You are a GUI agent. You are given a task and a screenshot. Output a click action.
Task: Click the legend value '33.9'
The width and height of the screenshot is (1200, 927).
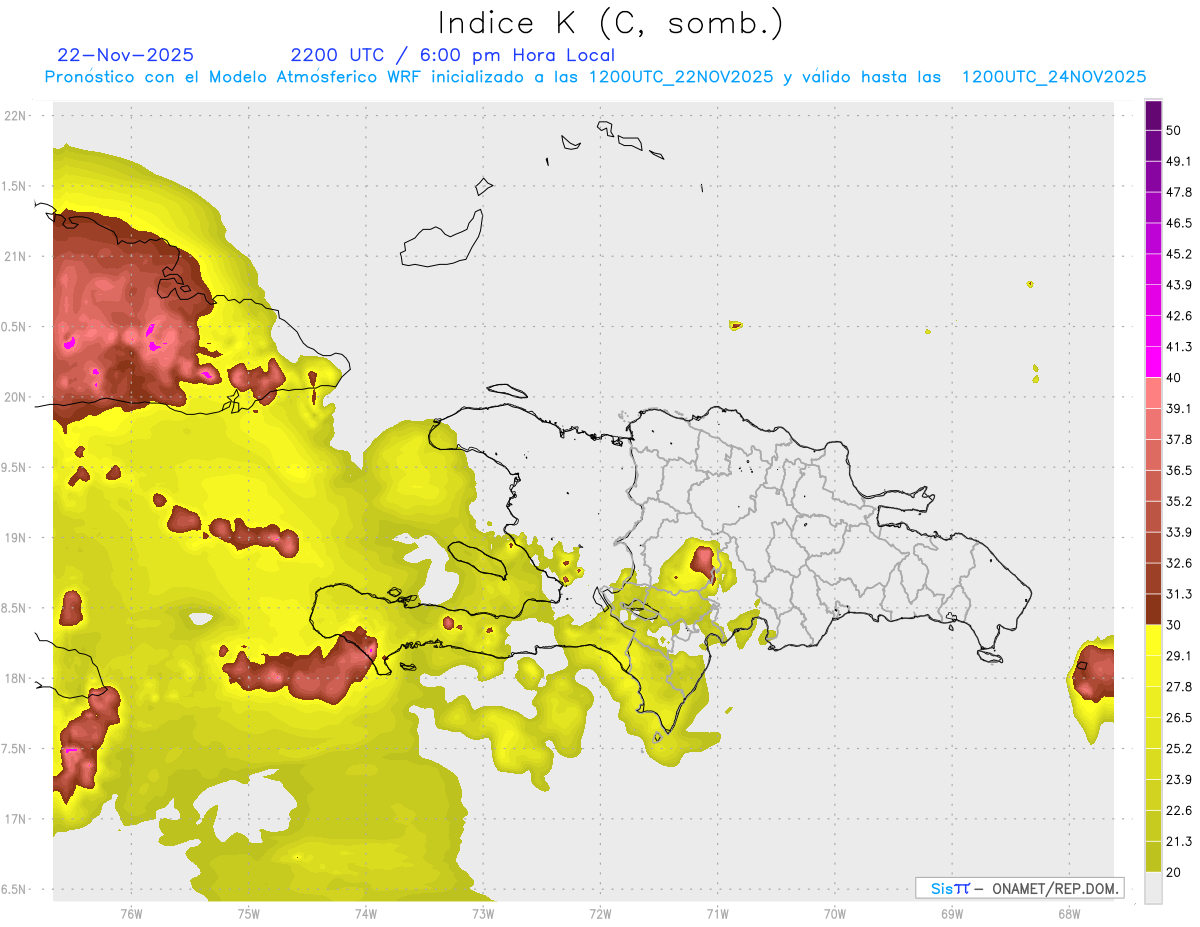click(1179, 532)
